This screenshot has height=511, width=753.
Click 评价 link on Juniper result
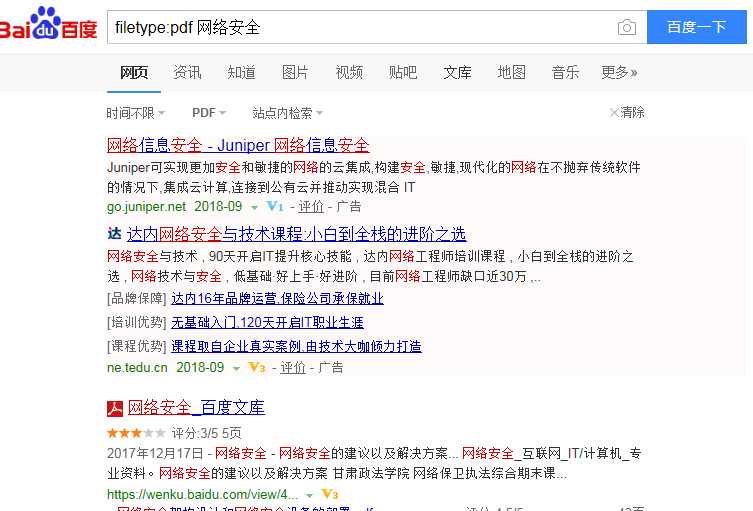311,207
